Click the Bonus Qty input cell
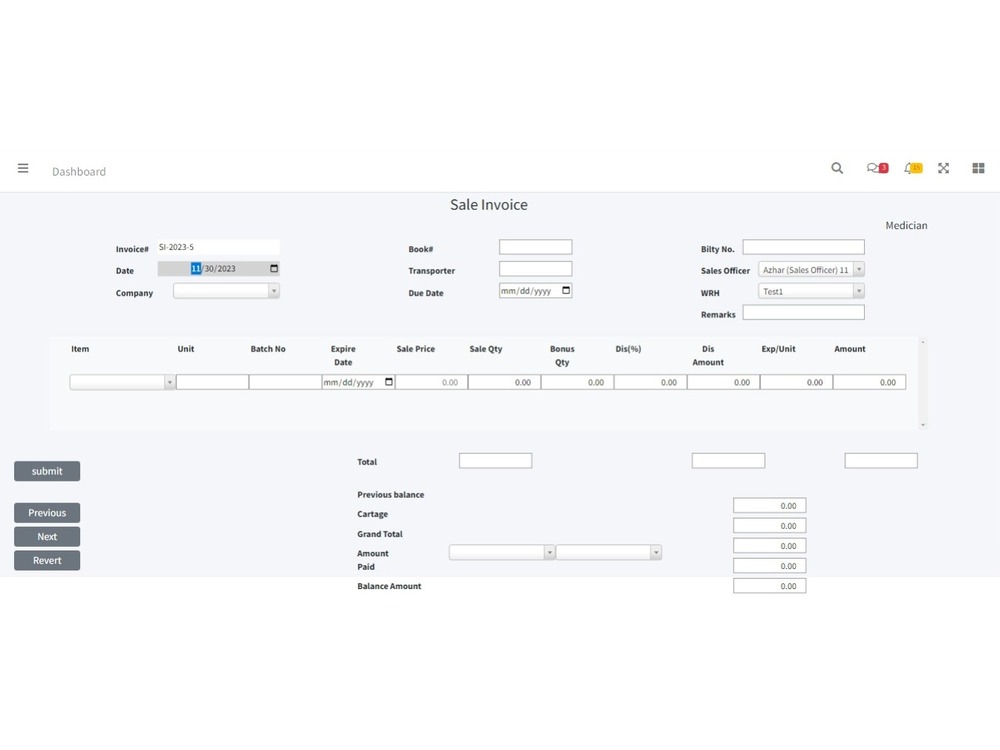This screenshot has height=750, width=1000. 578,382
